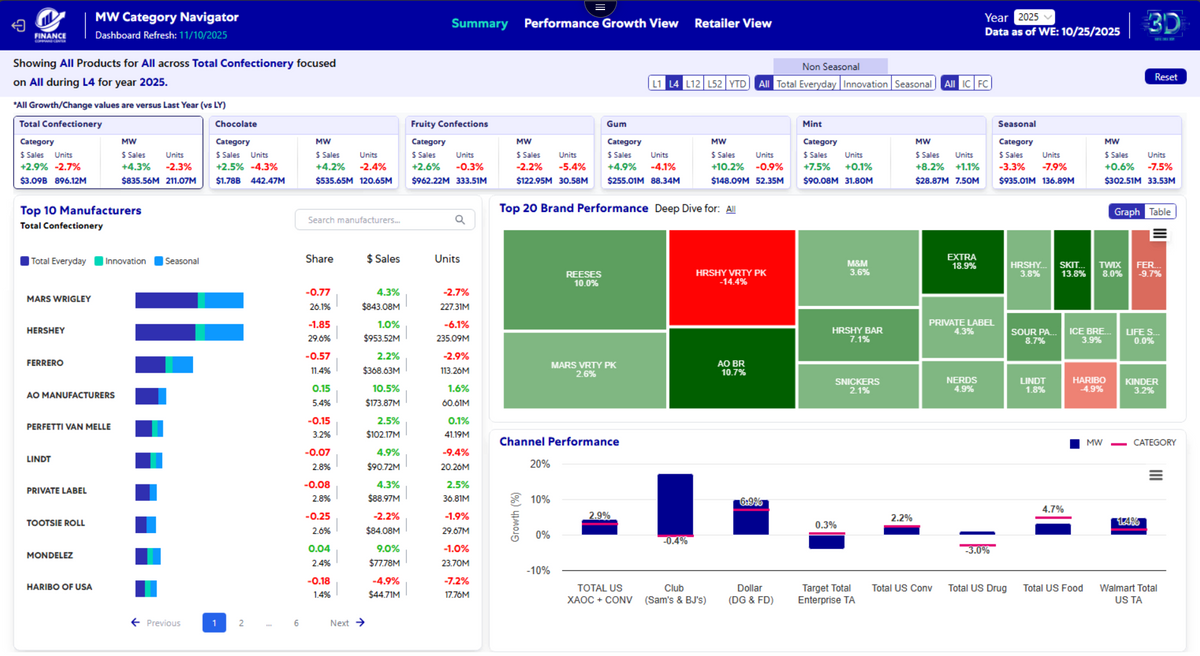
Task: Switch brand performance to Table view
Action: pyautogui.click(x=1160, y=212)
